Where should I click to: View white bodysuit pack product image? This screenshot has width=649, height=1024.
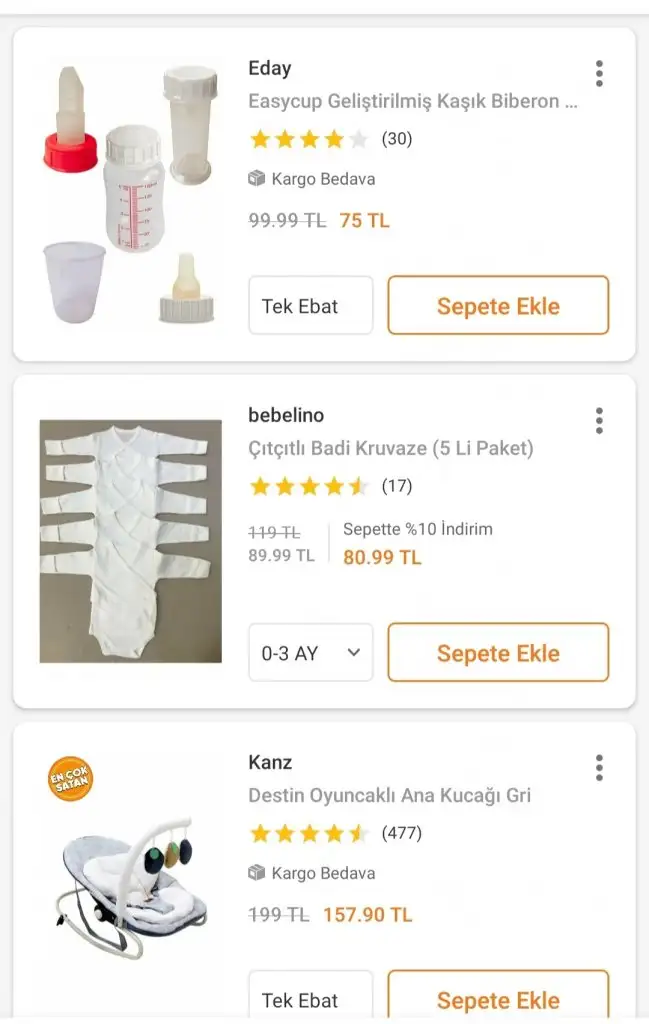(x=130, y=540)
